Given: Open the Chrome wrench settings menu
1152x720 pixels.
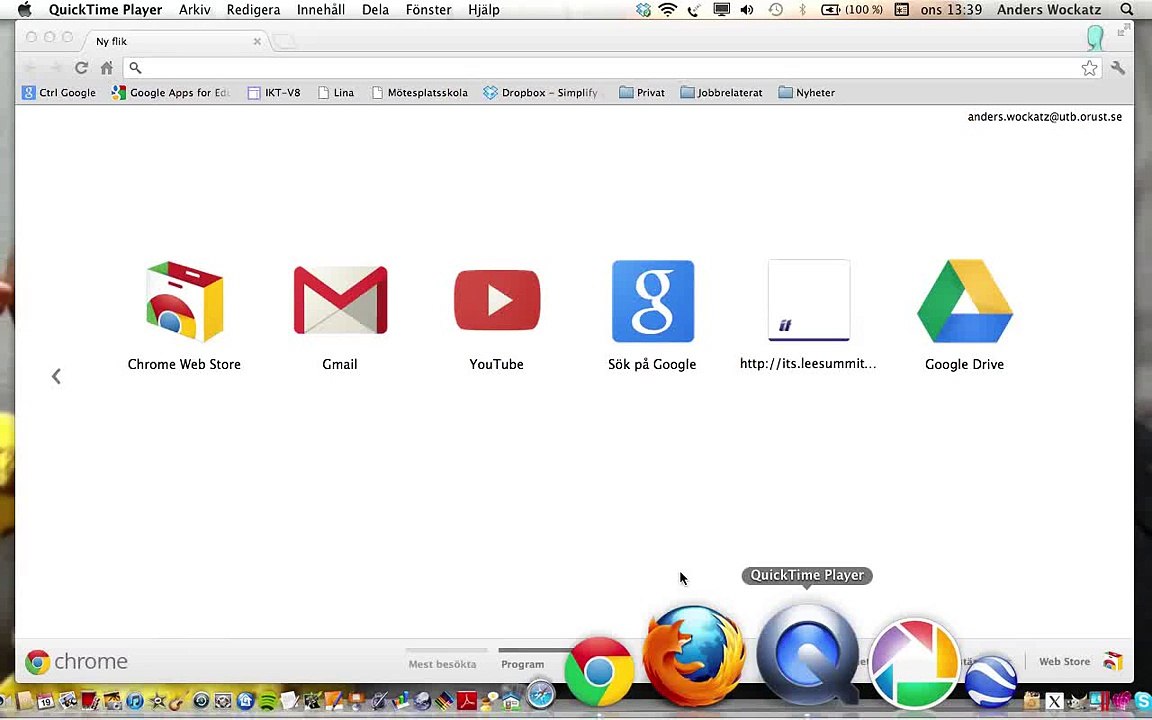Looking at the screenshot, I should point(1118,68).
